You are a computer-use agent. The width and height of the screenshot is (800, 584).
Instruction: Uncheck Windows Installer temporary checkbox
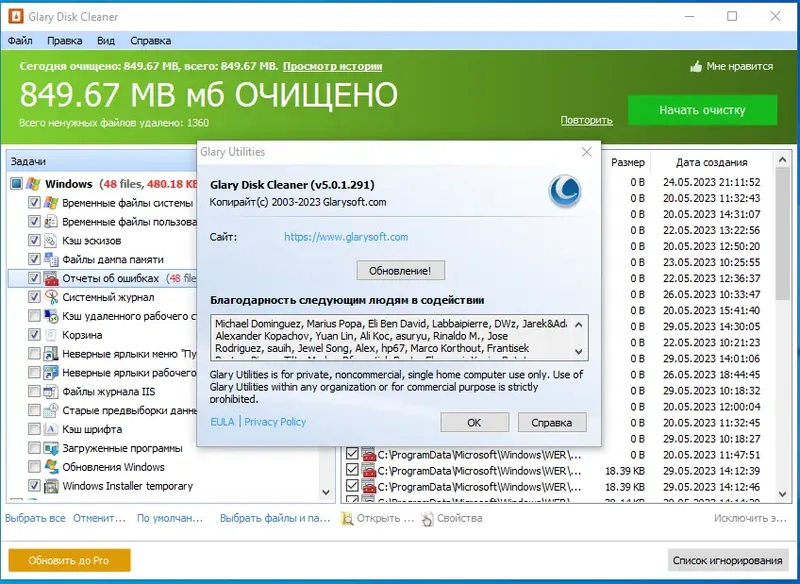(x=34, y=486)
